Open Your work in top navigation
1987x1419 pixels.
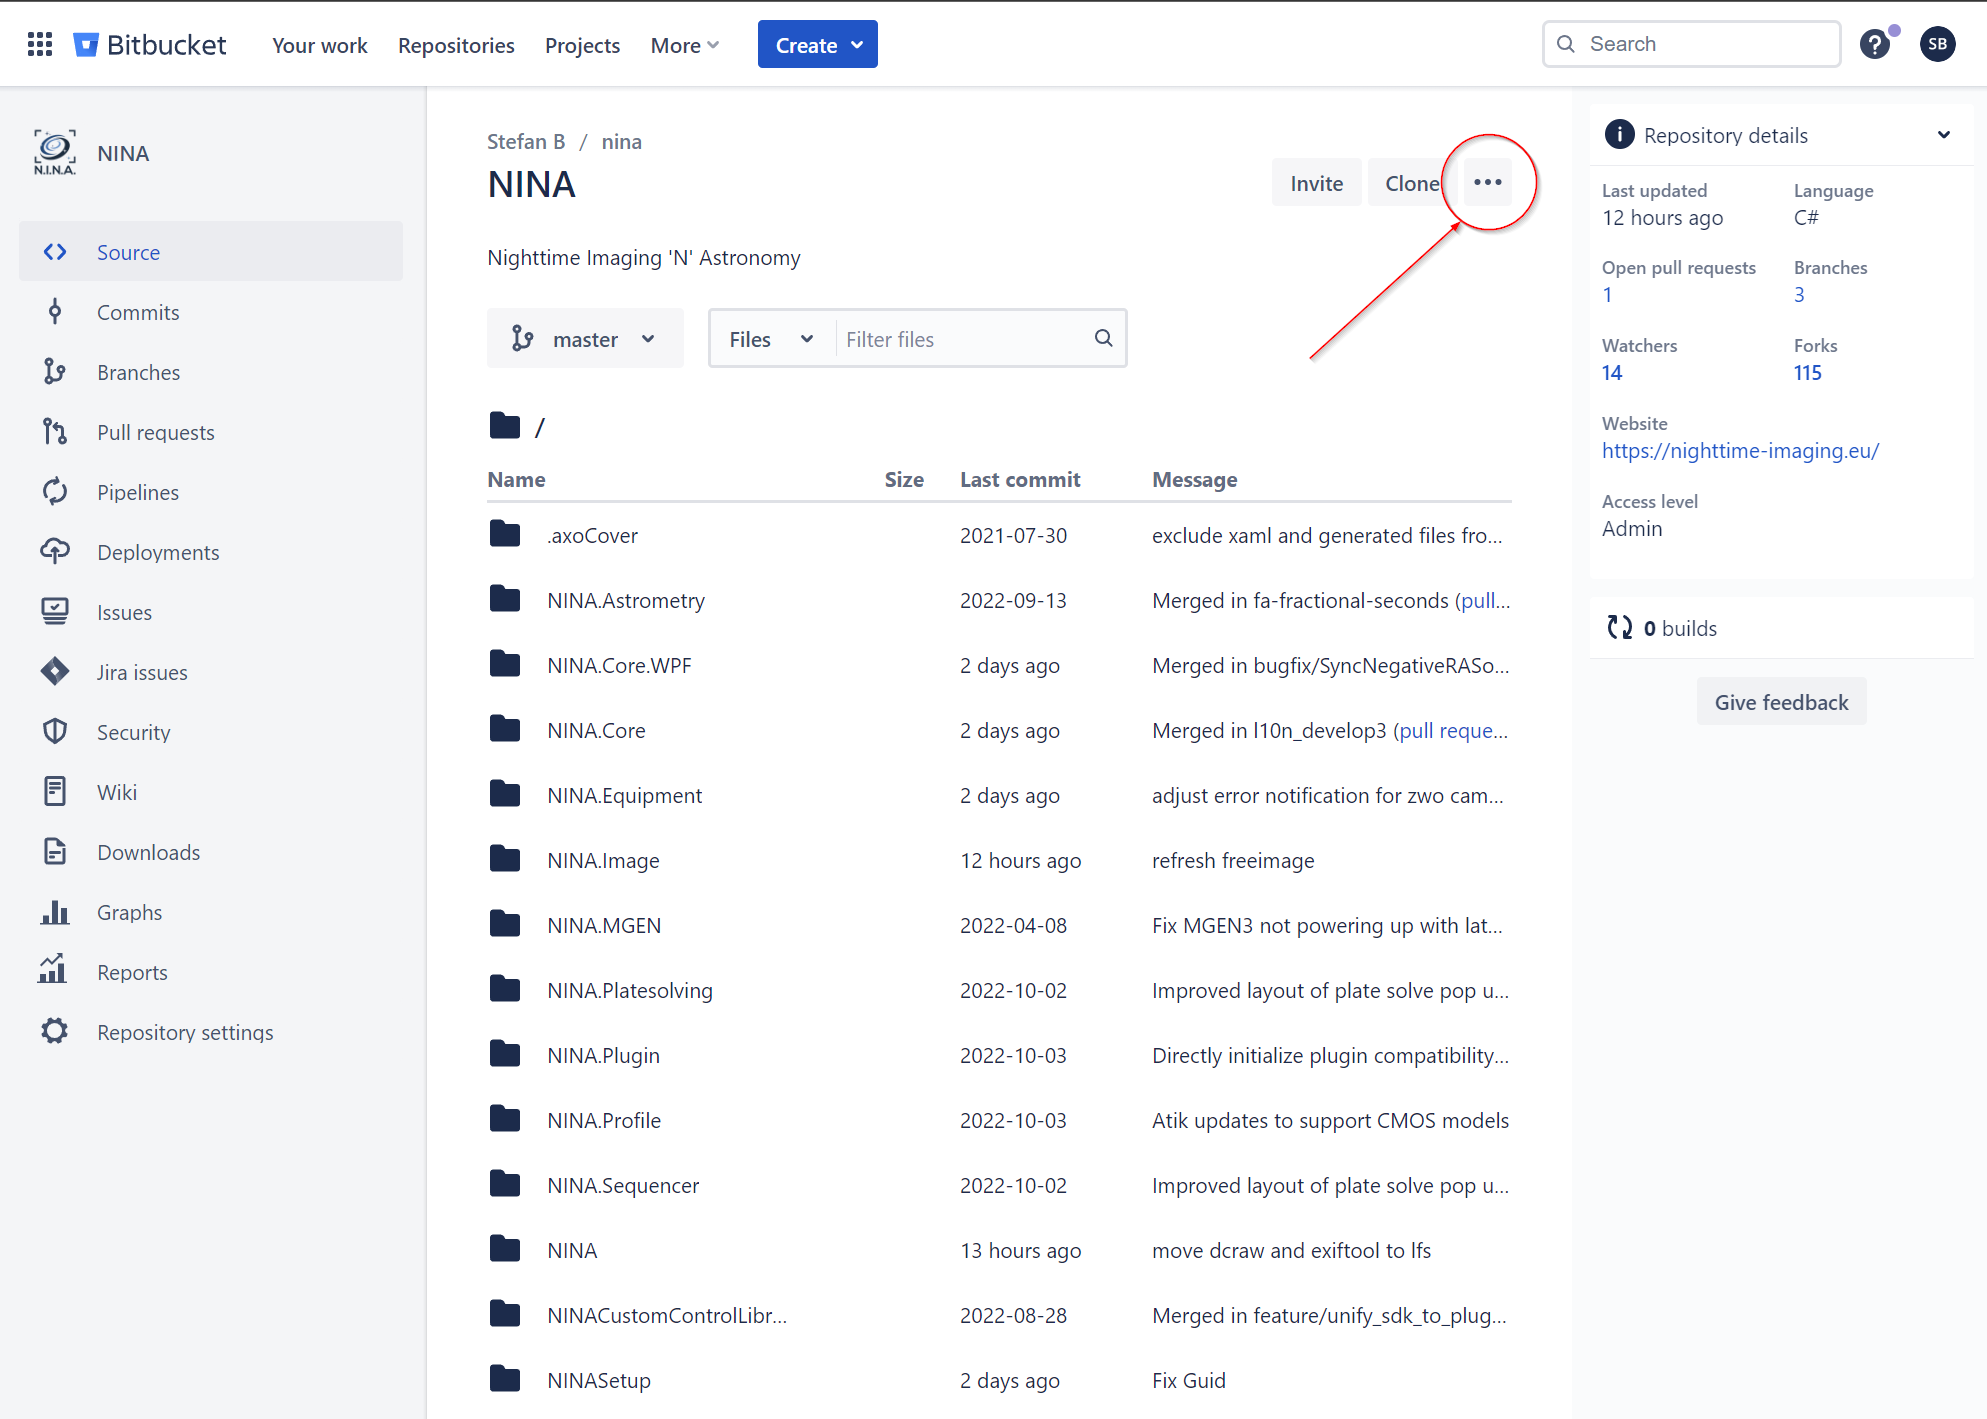click(320, 45)
